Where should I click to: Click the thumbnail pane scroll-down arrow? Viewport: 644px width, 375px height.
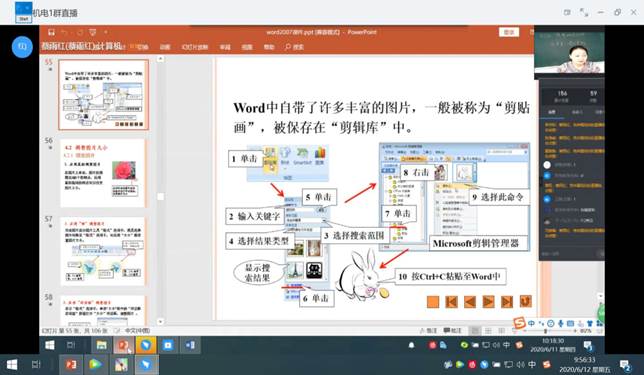coord(161,322)
